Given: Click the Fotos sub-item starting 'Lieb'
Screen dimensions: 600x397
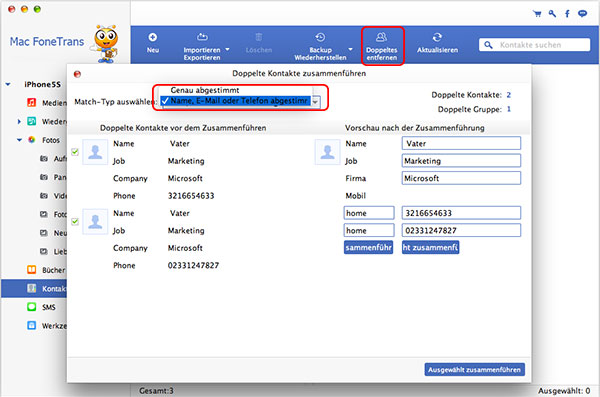Looking at the screenshot, I should point(53,251).
